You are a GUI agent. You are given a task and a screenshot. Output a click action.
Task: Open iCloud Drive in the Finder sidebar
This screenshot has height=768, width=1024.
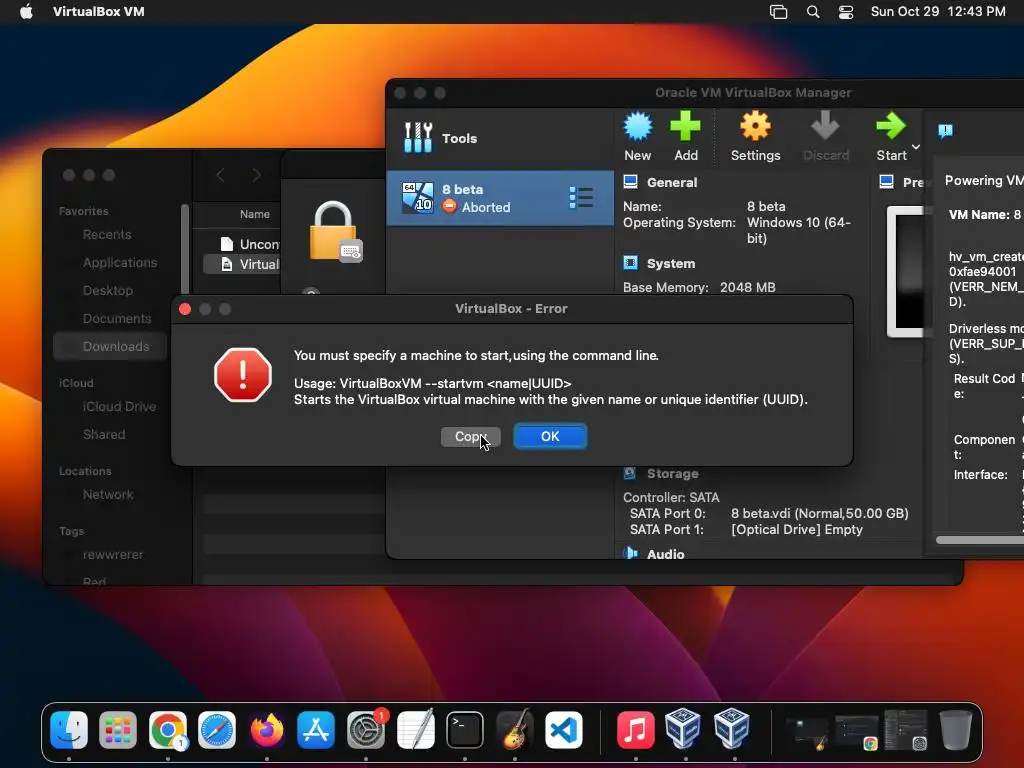point(120,406)
